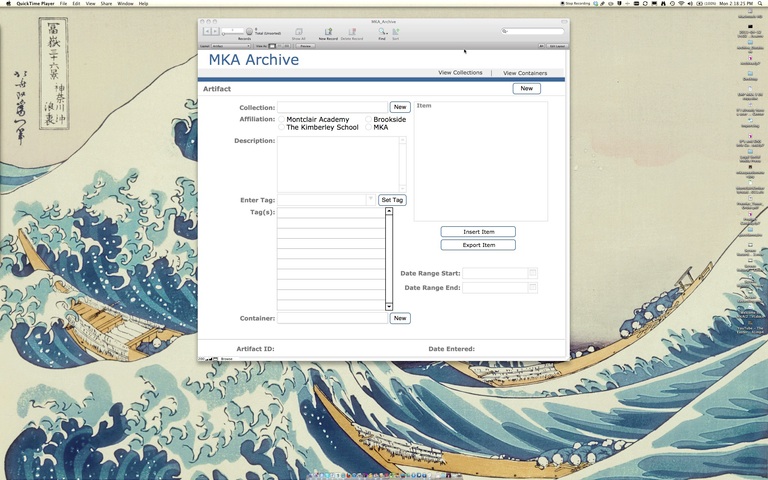Click the found-set pie chart icon

click(249, 32)
